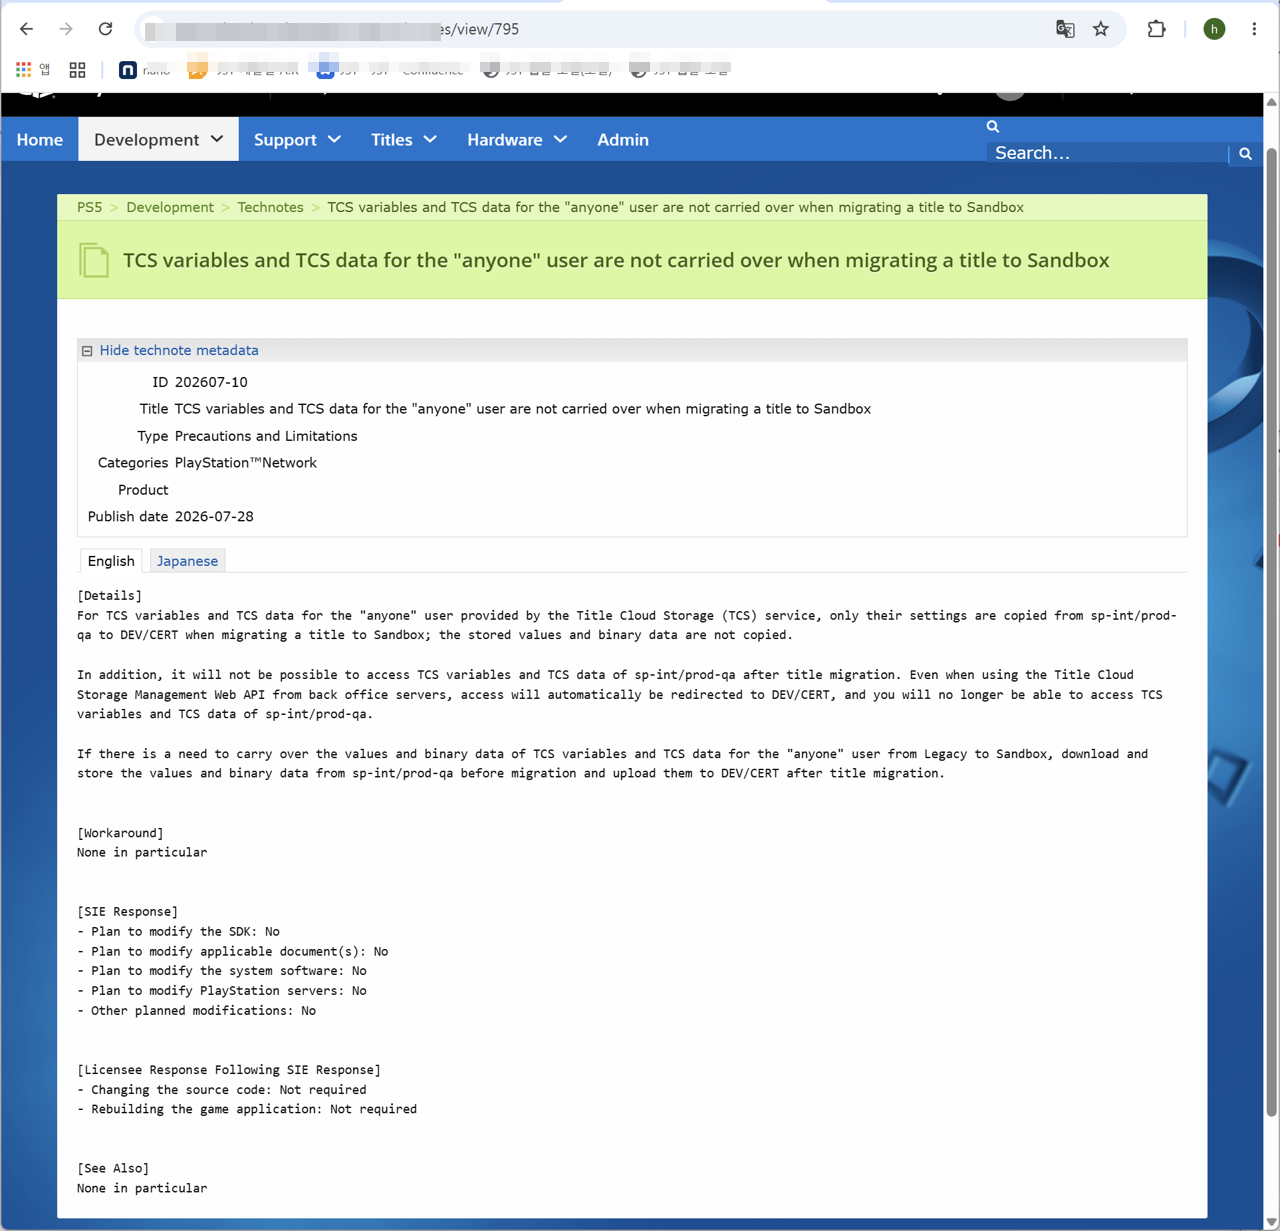This screenshot has height=1231, width=1280.
Task: Click the line Plan to modify applicable document(s): No
Action: click(x=233, y=952)
